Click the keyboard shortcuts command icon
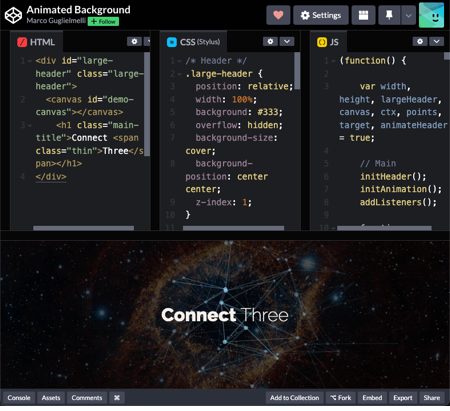The image size is (450, 411). pos(117,398)
